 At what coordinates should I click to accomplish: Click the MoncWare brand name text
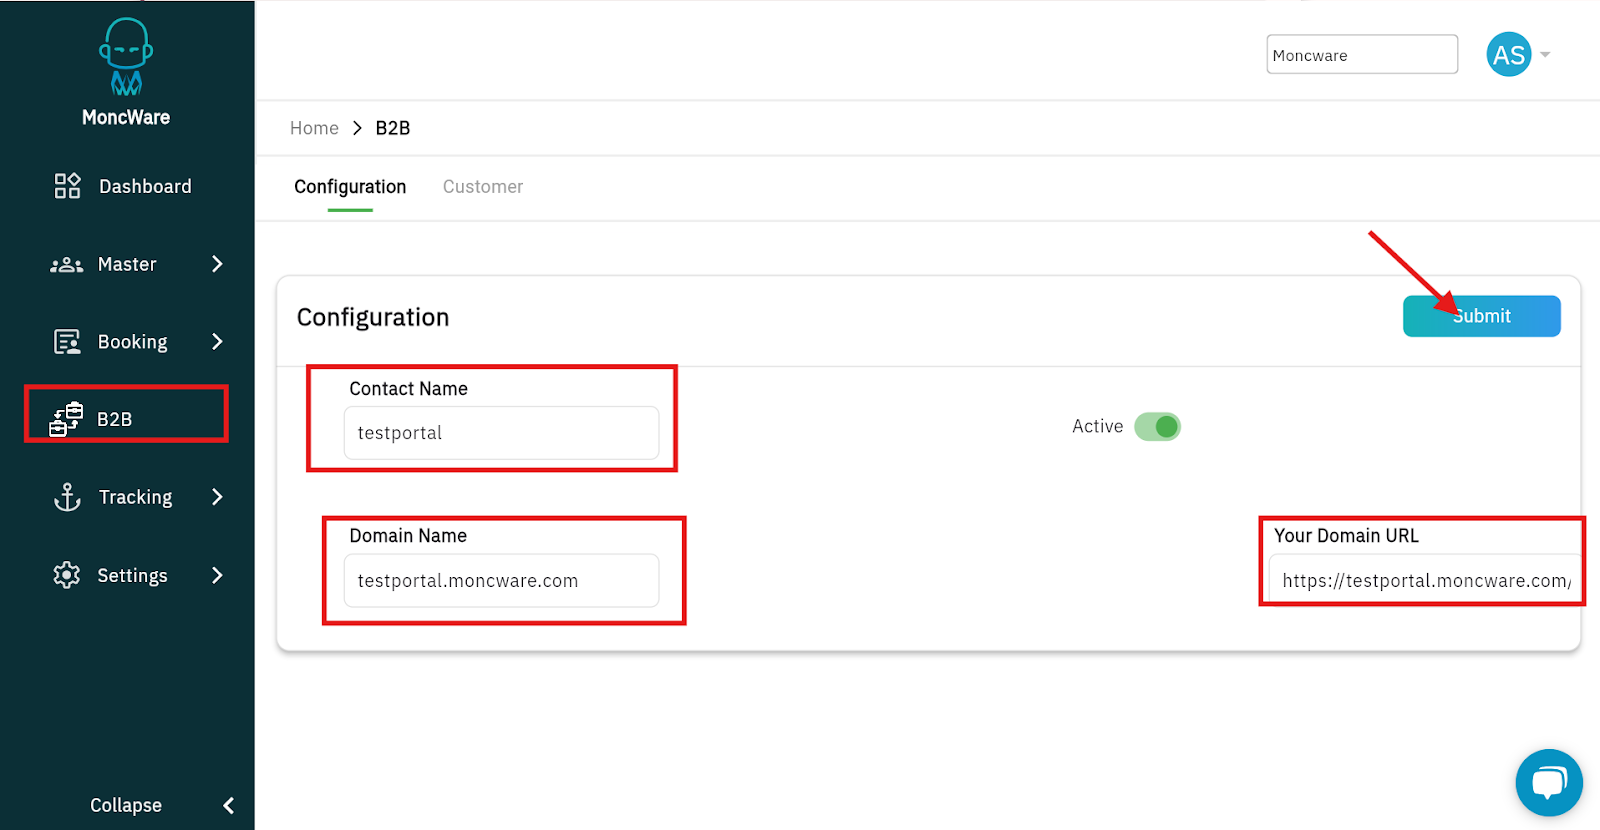pyautogui.click(x=126, y=117)
